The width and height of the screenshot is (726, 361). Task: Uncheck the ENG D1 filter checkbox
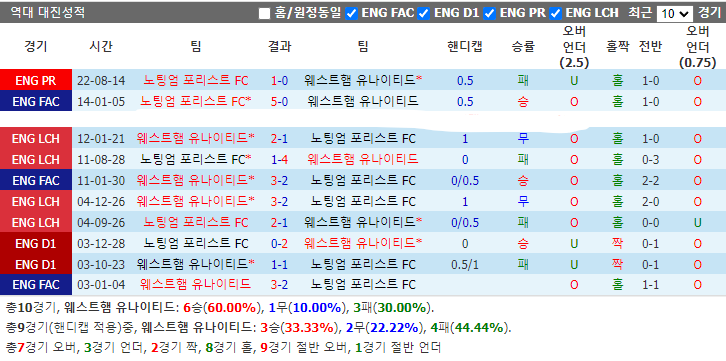pos(424,13)
